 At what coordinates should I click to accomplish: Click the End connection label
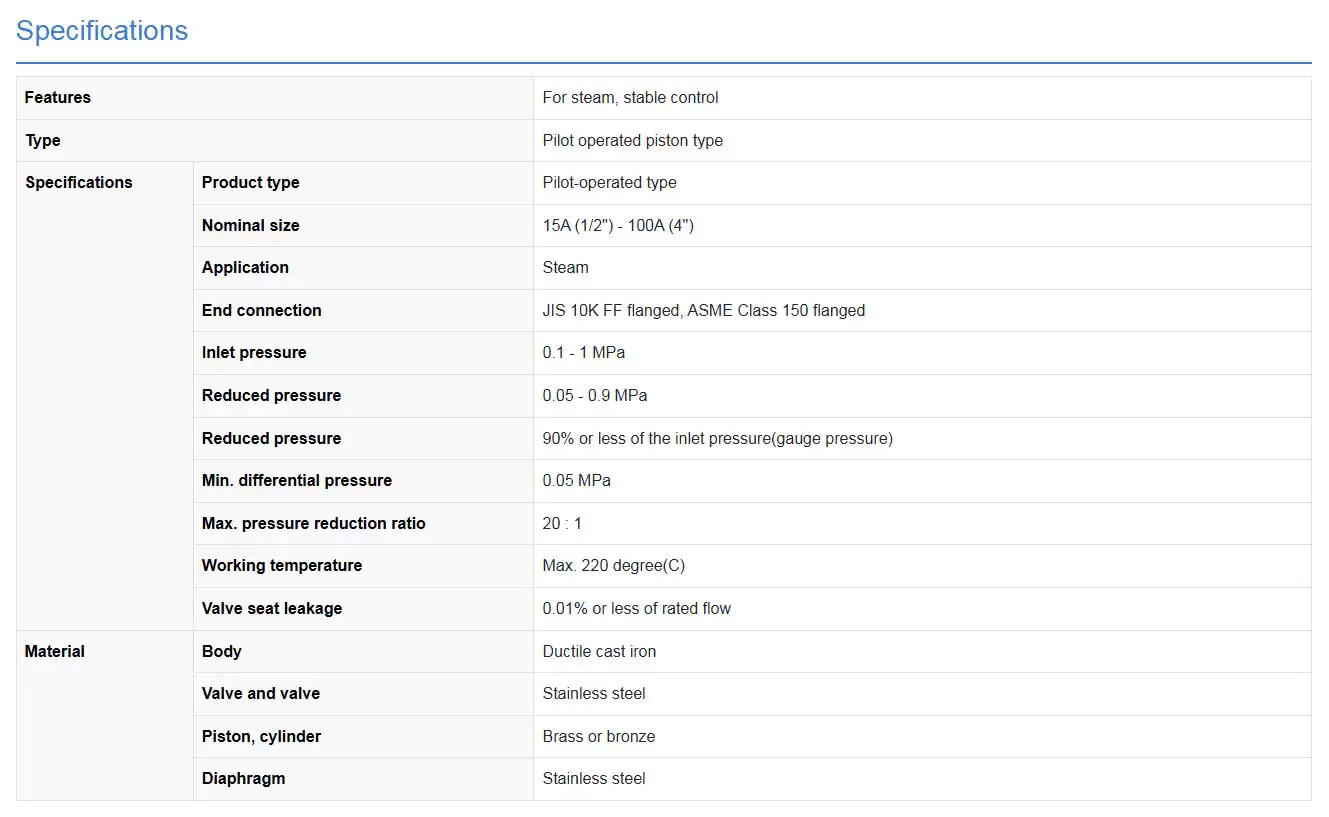[261, 310]
